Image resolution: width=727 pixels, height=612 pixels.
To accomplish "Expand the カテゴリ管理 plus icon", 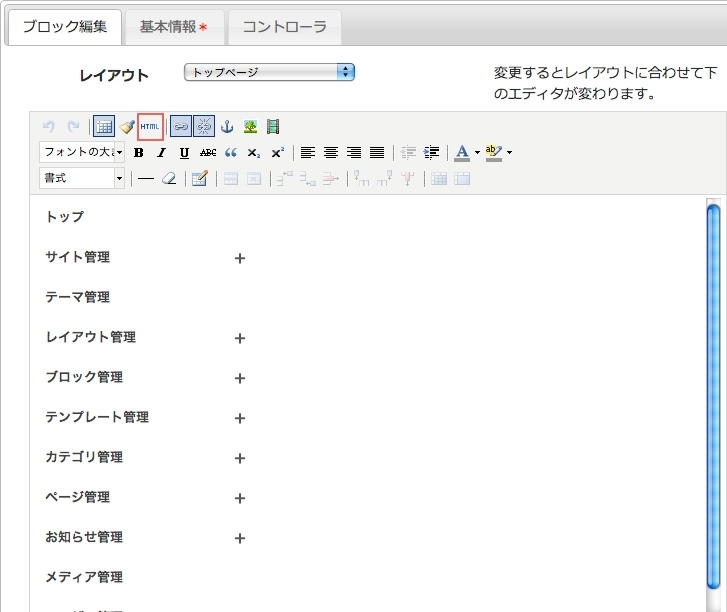I will (240, 459).
